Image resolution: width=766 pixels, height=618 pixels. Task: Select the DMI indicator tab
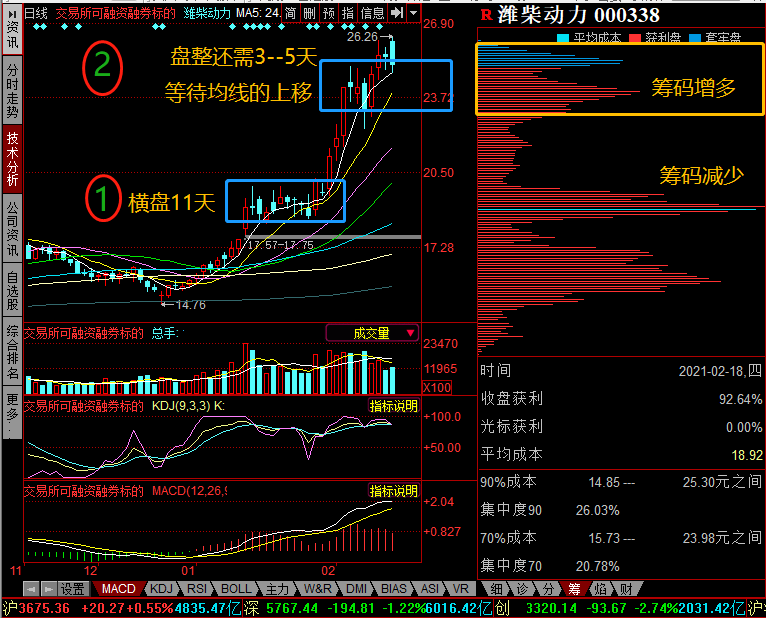(356, 589)
